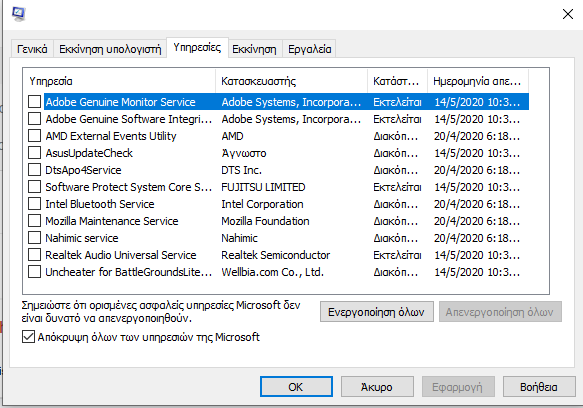Viewport: 583px width, 408px height.
Task: Open the Εργαλεία tab
Action: [309, 49]
